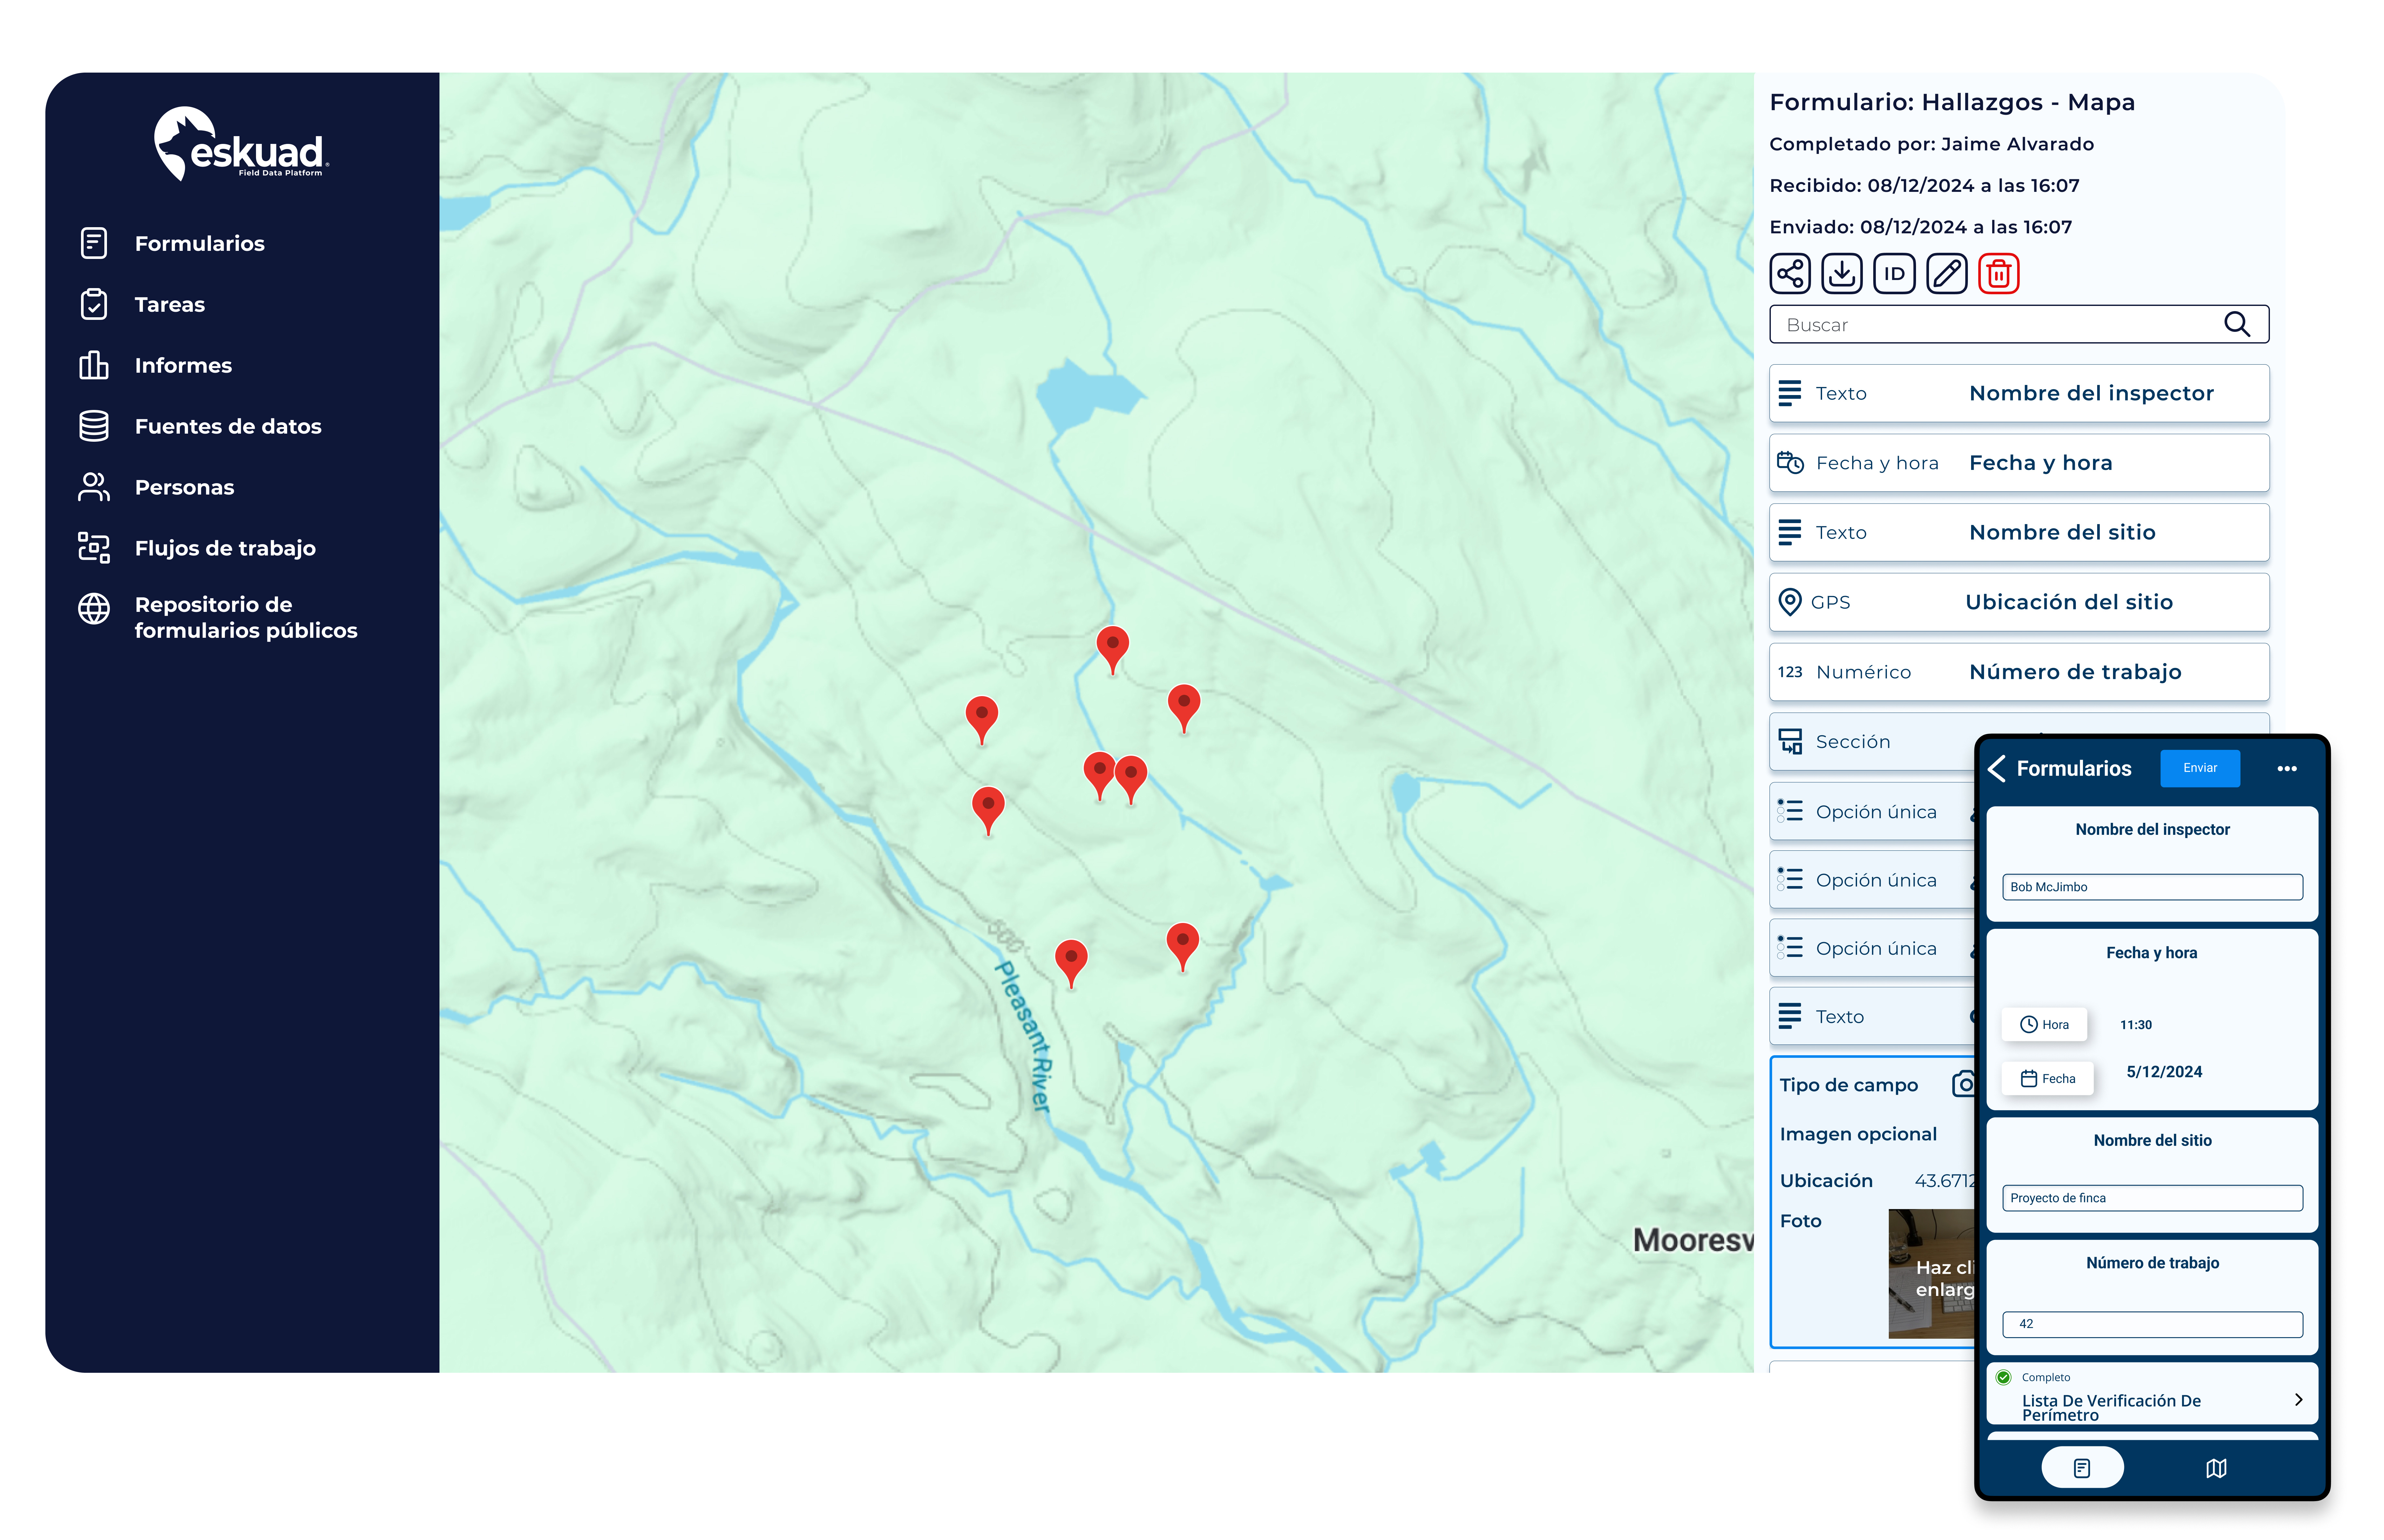
Task: Click the Número de trabajo field showing 42
Action: click(2152, 1324)
